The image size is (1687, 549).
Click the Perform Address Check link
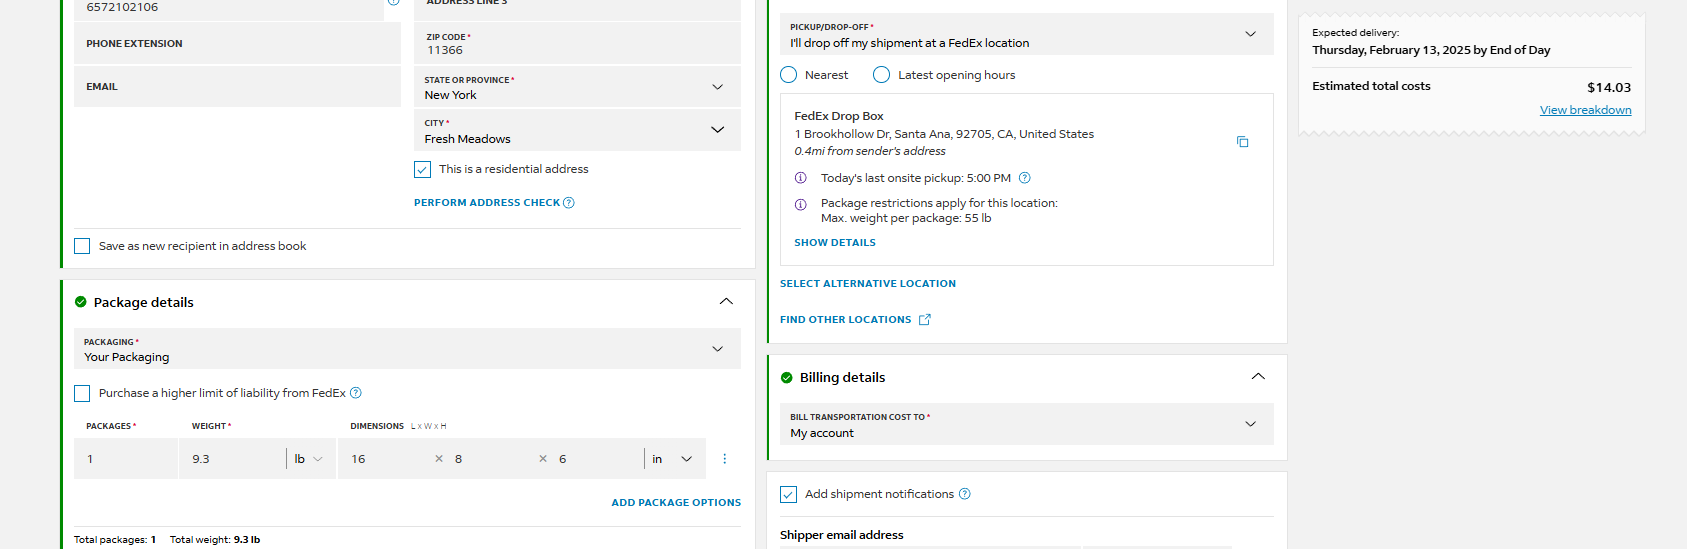click(x=487, y=203)
